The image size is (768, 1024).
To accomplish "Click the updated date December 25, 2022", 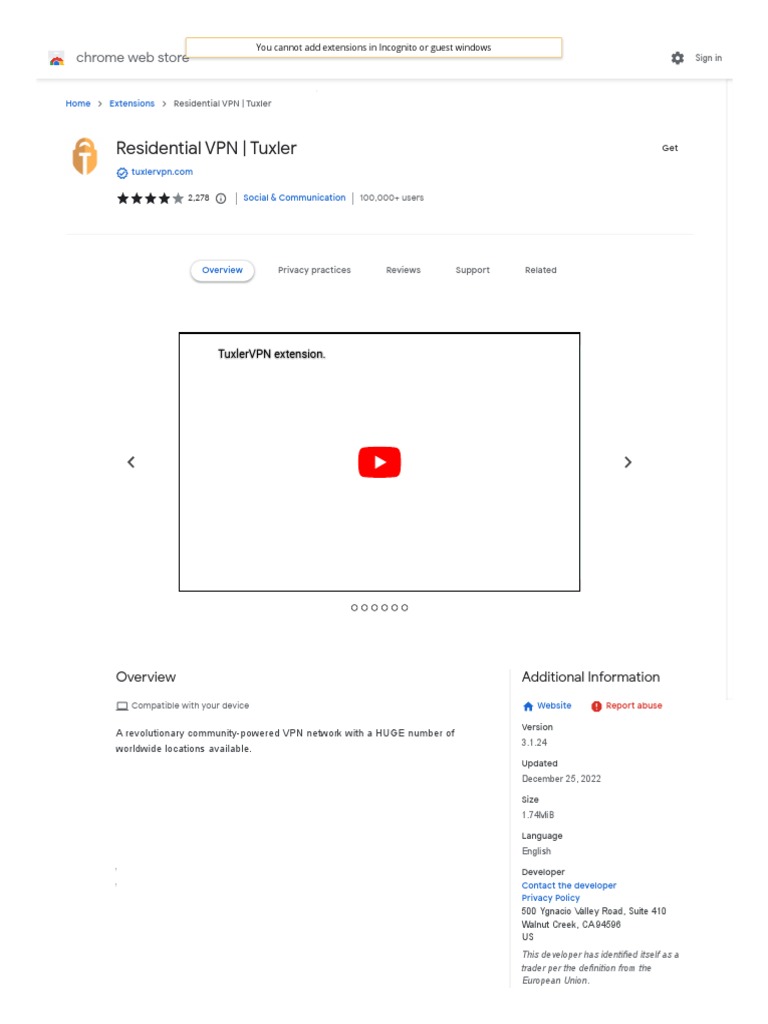I will pyautogui.click(x=561, y=779).
